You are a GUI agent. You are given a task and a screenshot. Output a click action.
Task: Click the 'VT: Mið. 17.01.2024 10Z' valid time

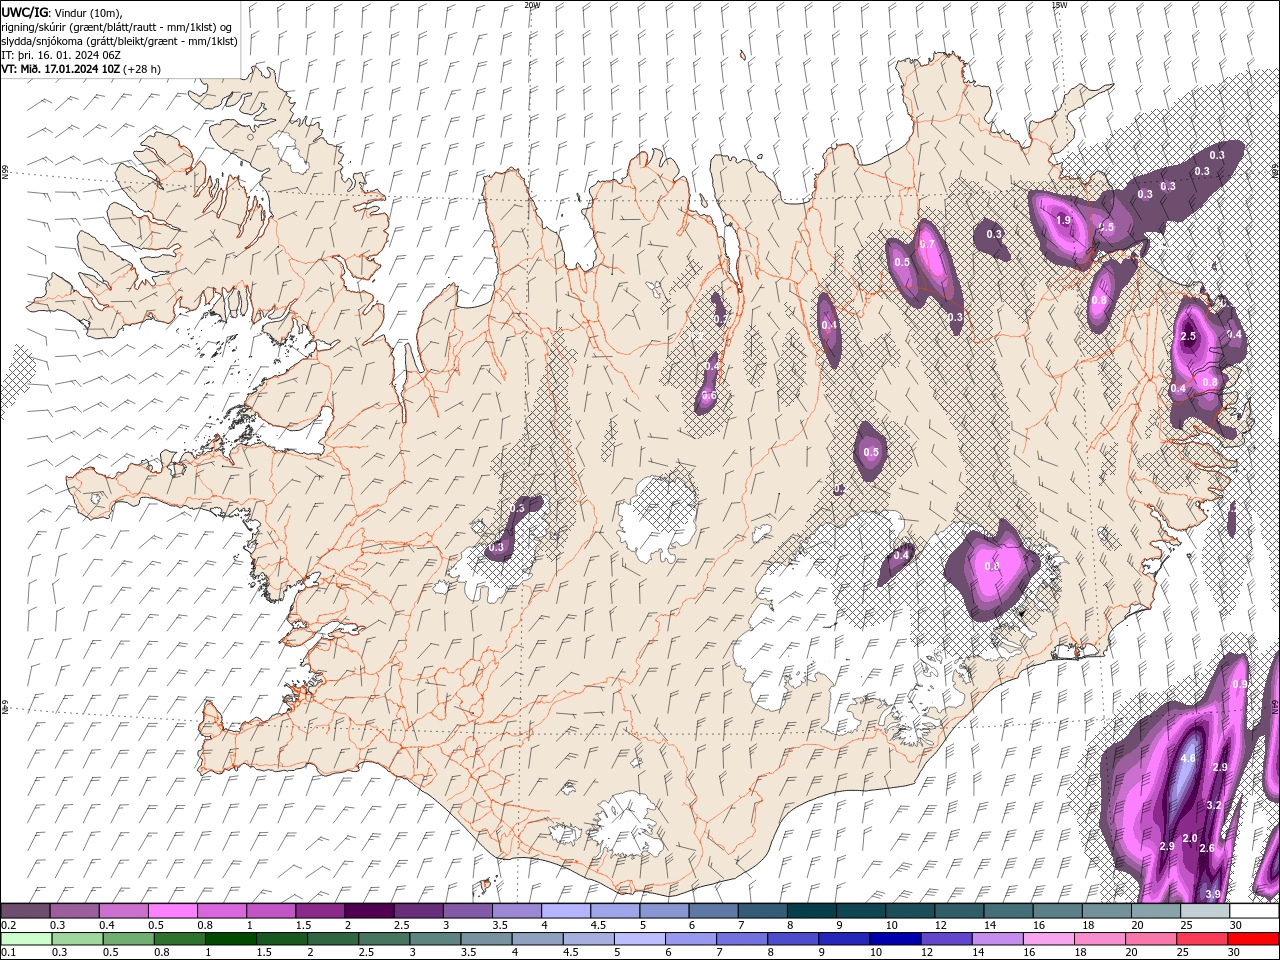(61, 69)
